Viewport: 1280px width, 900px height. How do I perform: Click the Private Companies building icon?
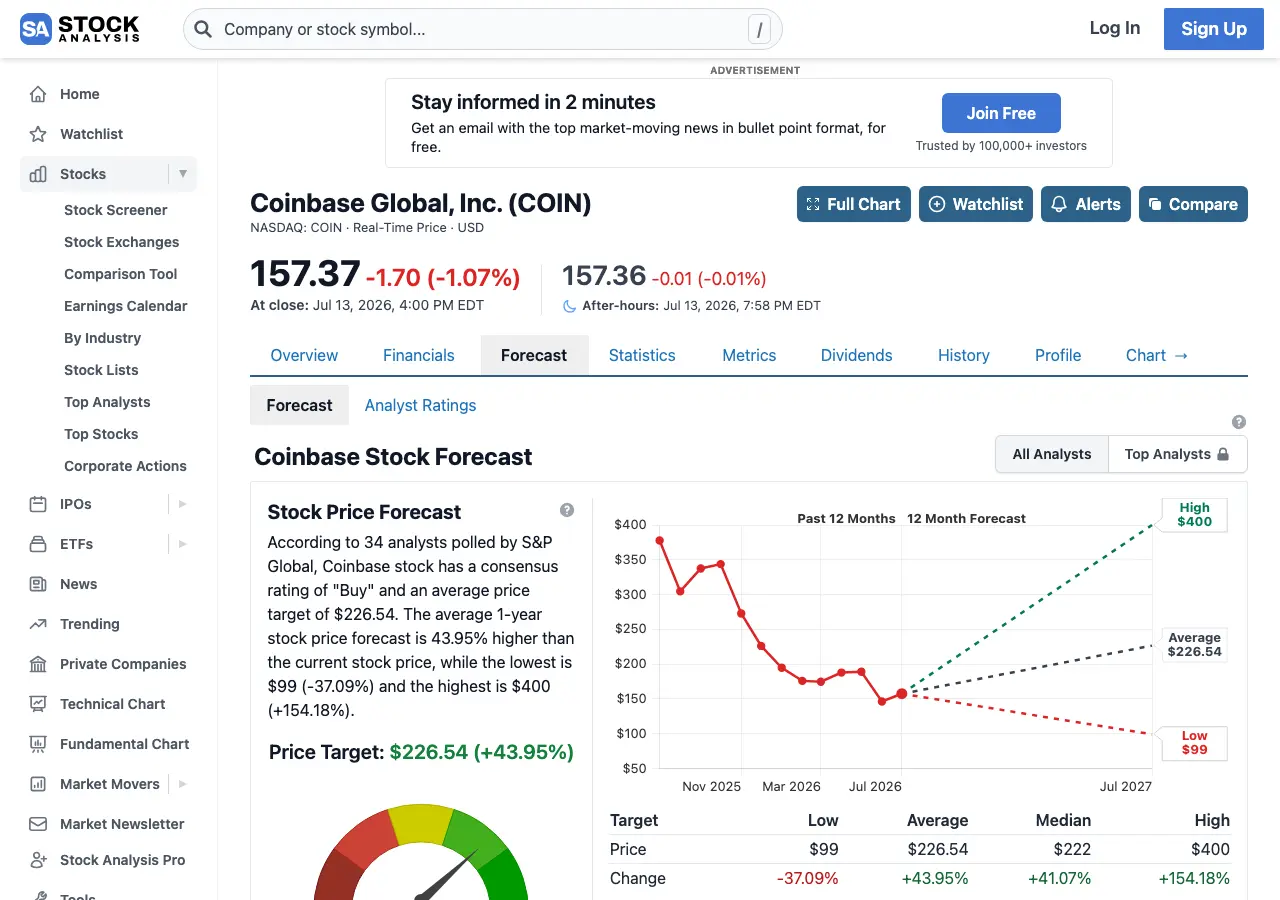coord(38,664)
